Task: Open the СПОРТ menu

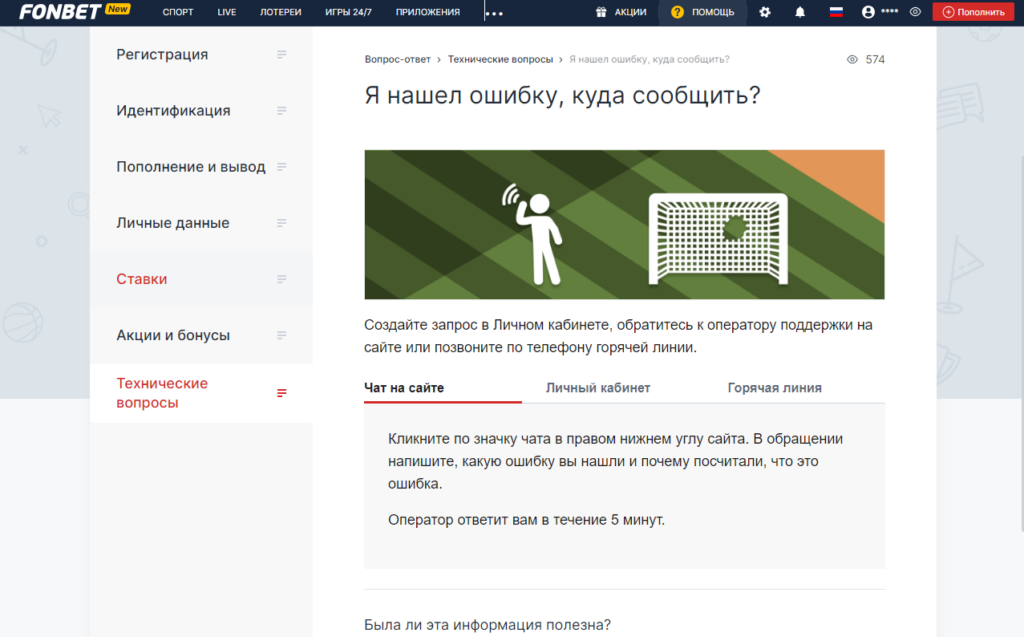Action: click(x=178, y=12)
